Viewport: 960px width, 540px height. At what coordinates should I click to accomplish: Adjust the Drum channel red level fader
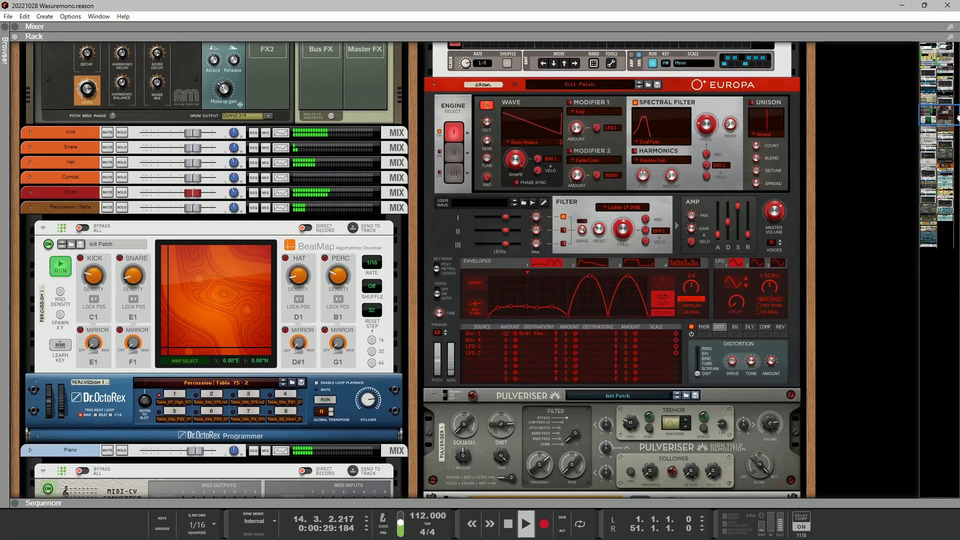coord(192,193)
